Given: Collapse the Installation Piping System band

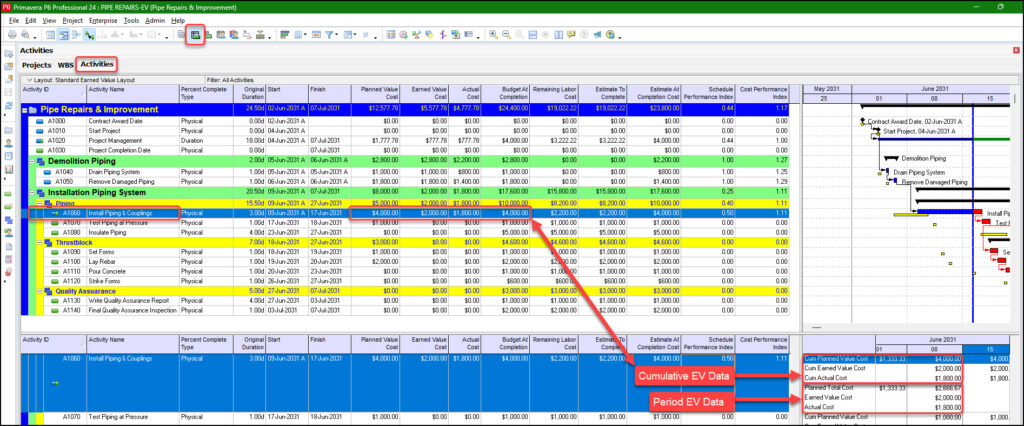Looking at the screenshot, I should (x=33, y=193).
